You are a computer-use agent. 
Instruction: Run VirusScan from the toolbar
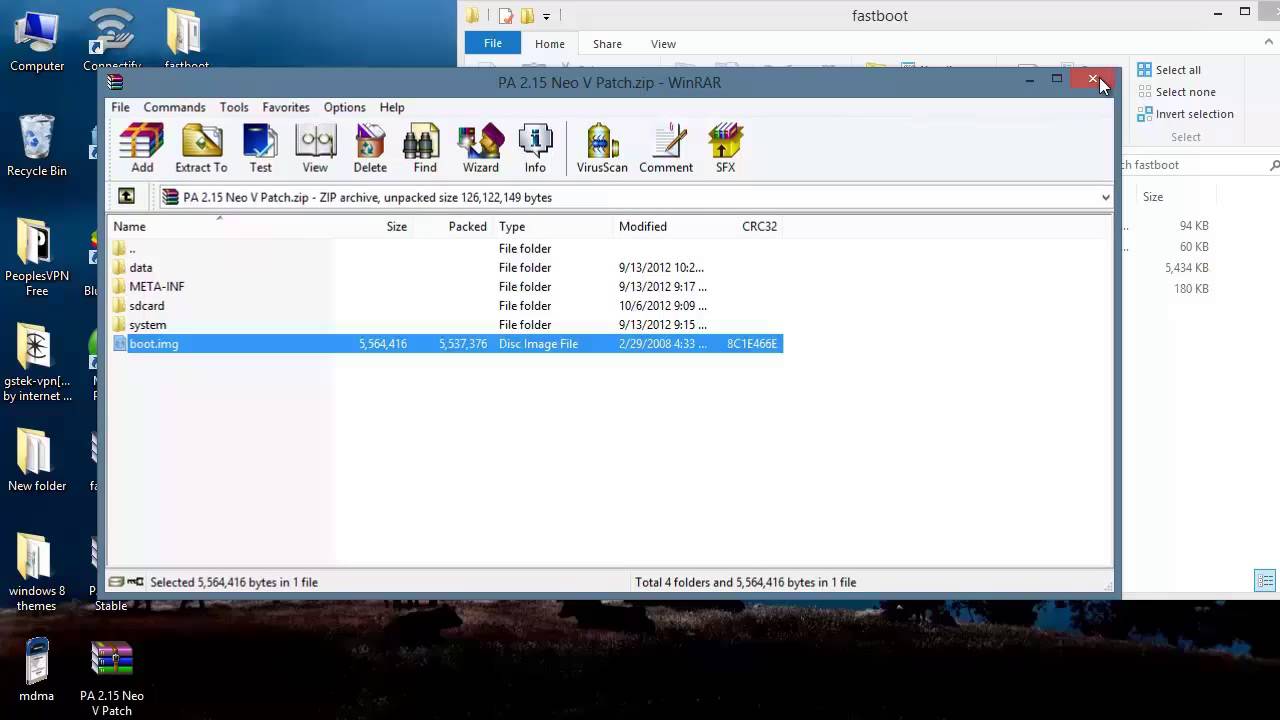pos(602,148)
